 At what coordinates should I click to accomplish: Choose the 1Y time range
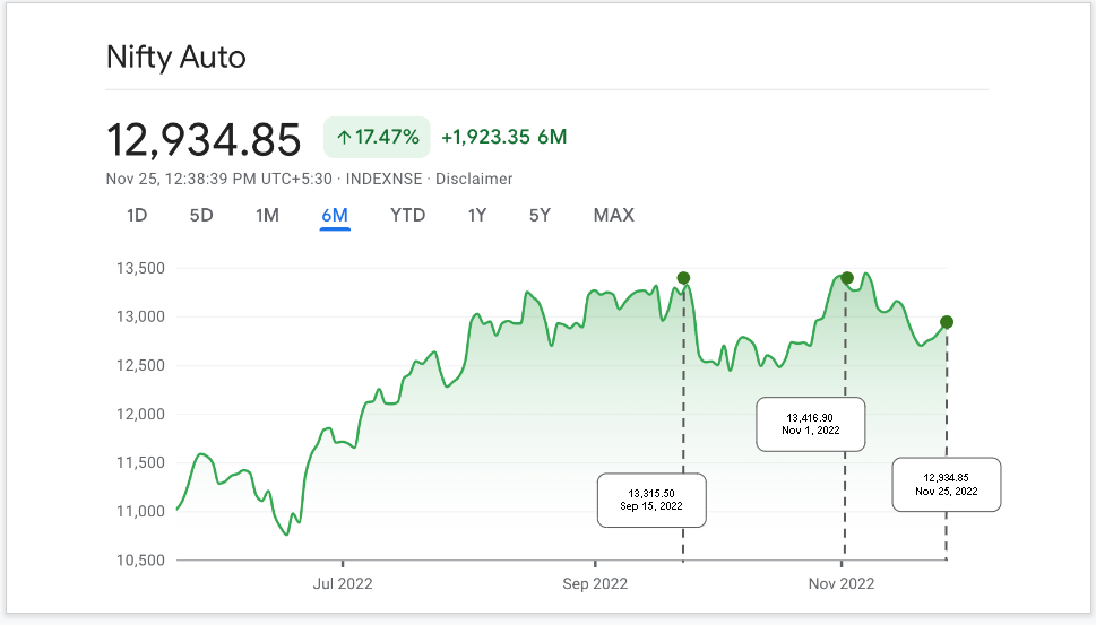click(x=477, y=215)
